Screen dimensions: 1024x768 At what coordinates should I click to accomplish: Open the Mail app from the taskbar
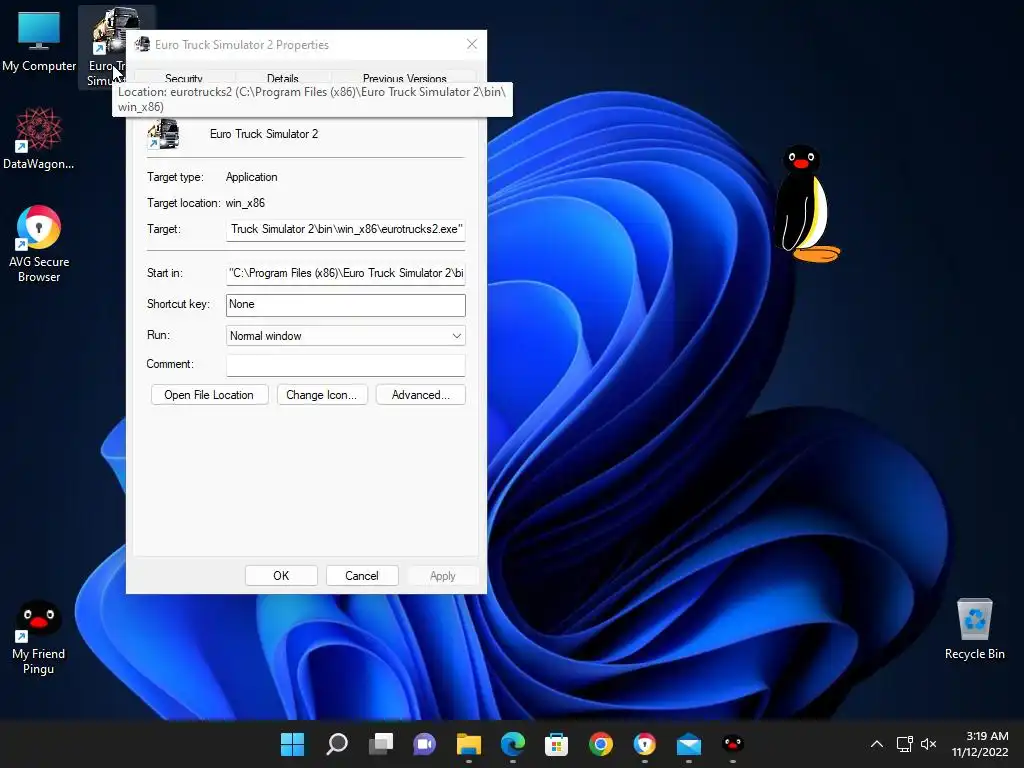pyautogui.click(x=689, y=744)
